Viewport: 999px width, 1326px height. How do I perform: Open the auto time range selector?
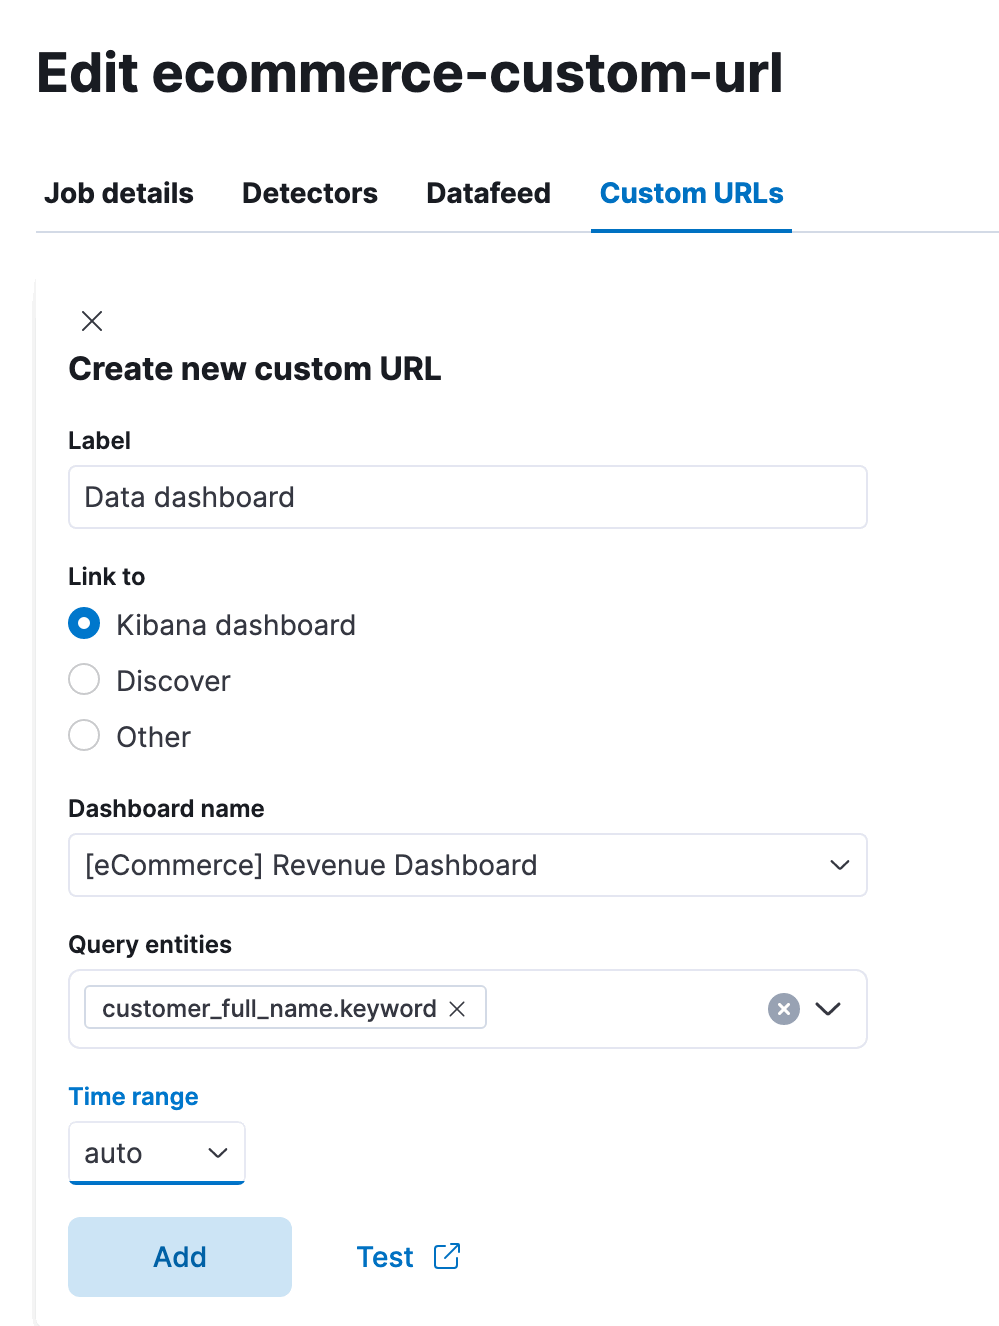156,1152
